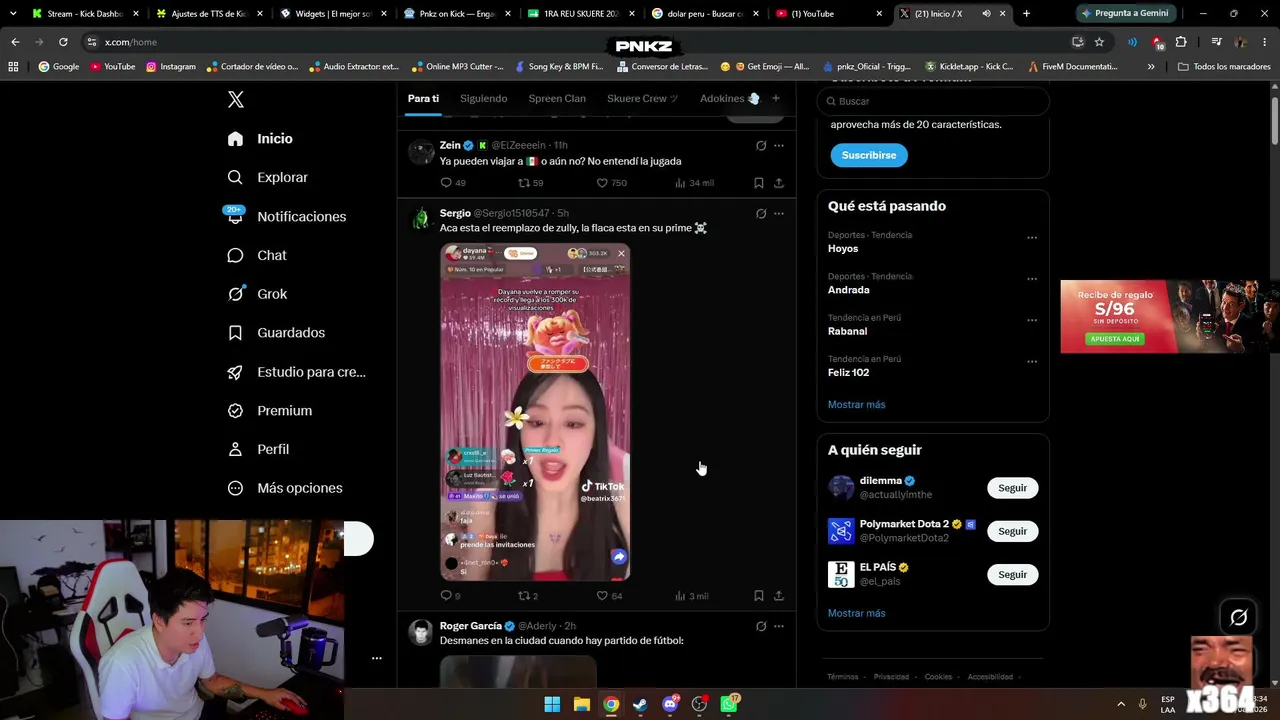Click the Suscribirse button

pos(869,155)
